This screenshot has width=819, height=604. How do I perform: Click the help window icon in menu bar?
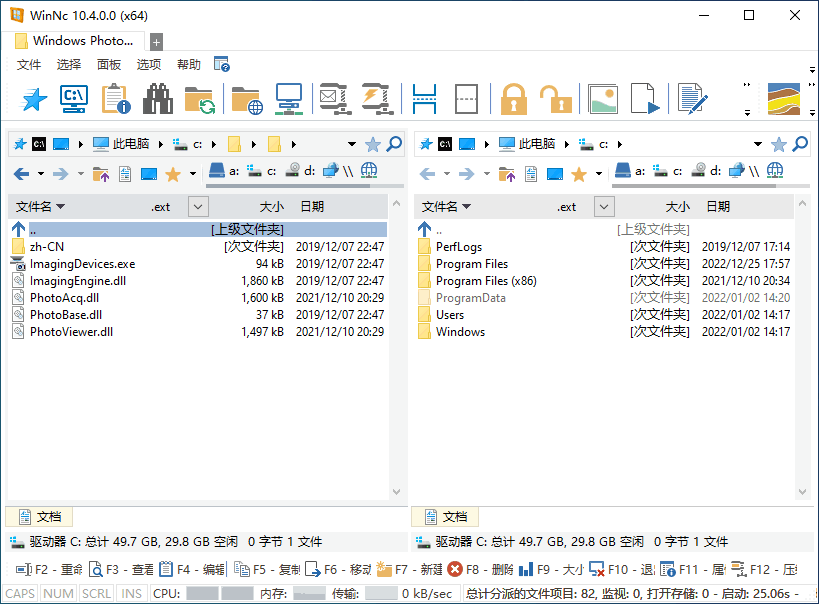click(222, 64)
